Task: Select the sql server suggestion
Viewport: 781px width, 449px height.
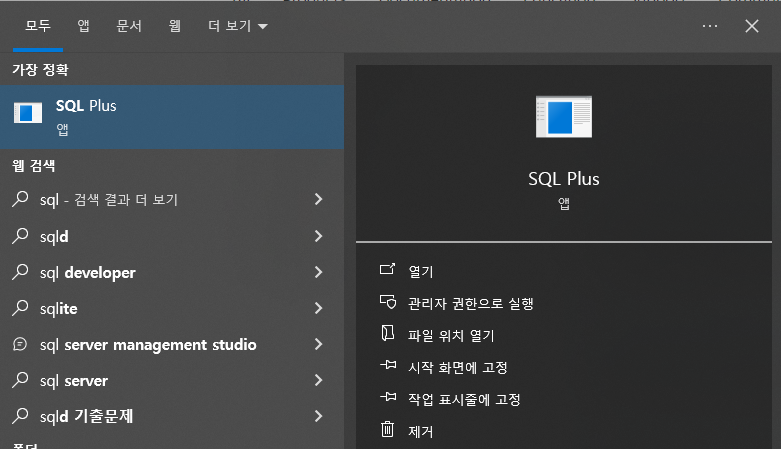Action: click(x=172, y=380)
